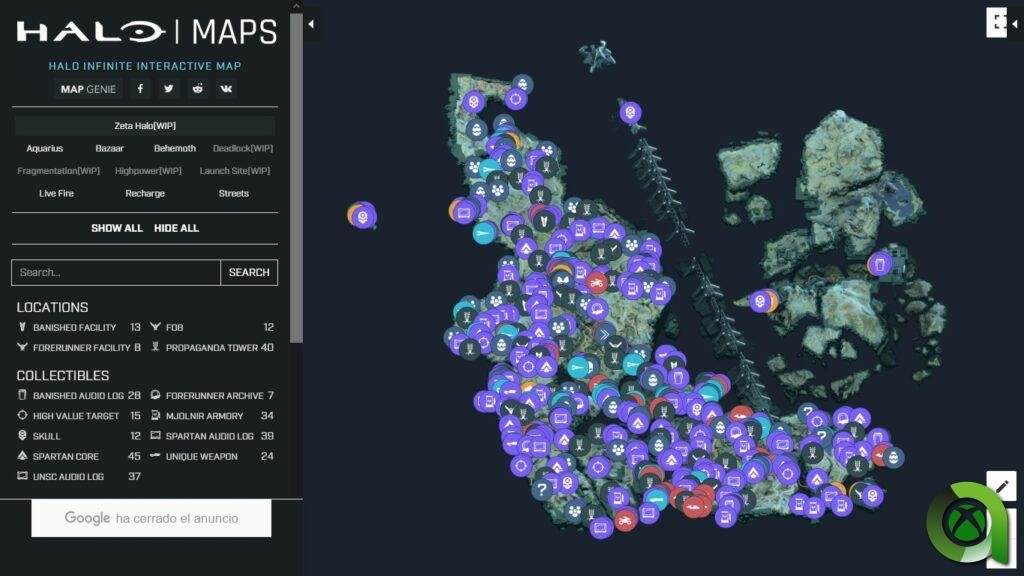Screen dimensions: 1024x576
Task: Switch to the Live Fire map
Action: point(56,193)
